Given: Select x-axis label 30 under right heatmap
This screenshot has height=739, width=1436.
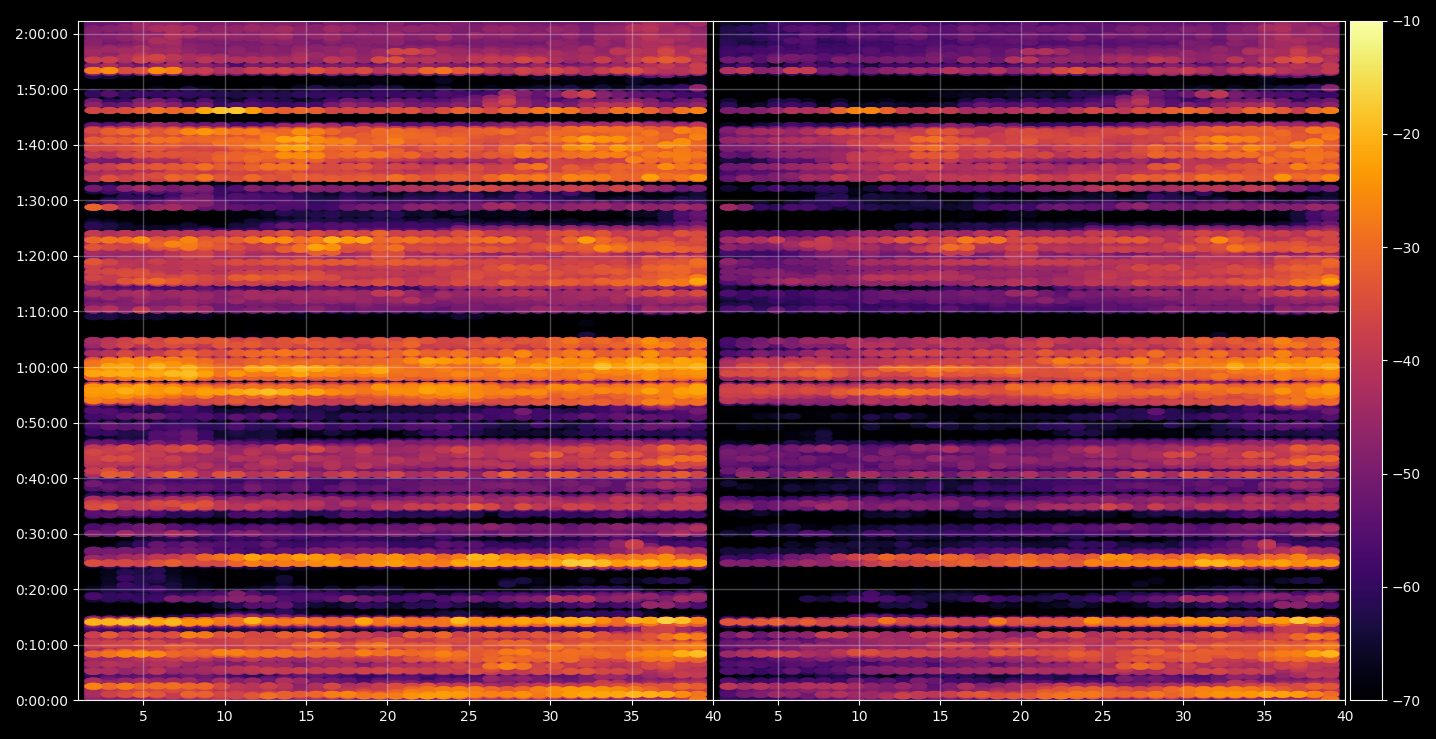Looking at the screenshot, I should (1183, 716).
